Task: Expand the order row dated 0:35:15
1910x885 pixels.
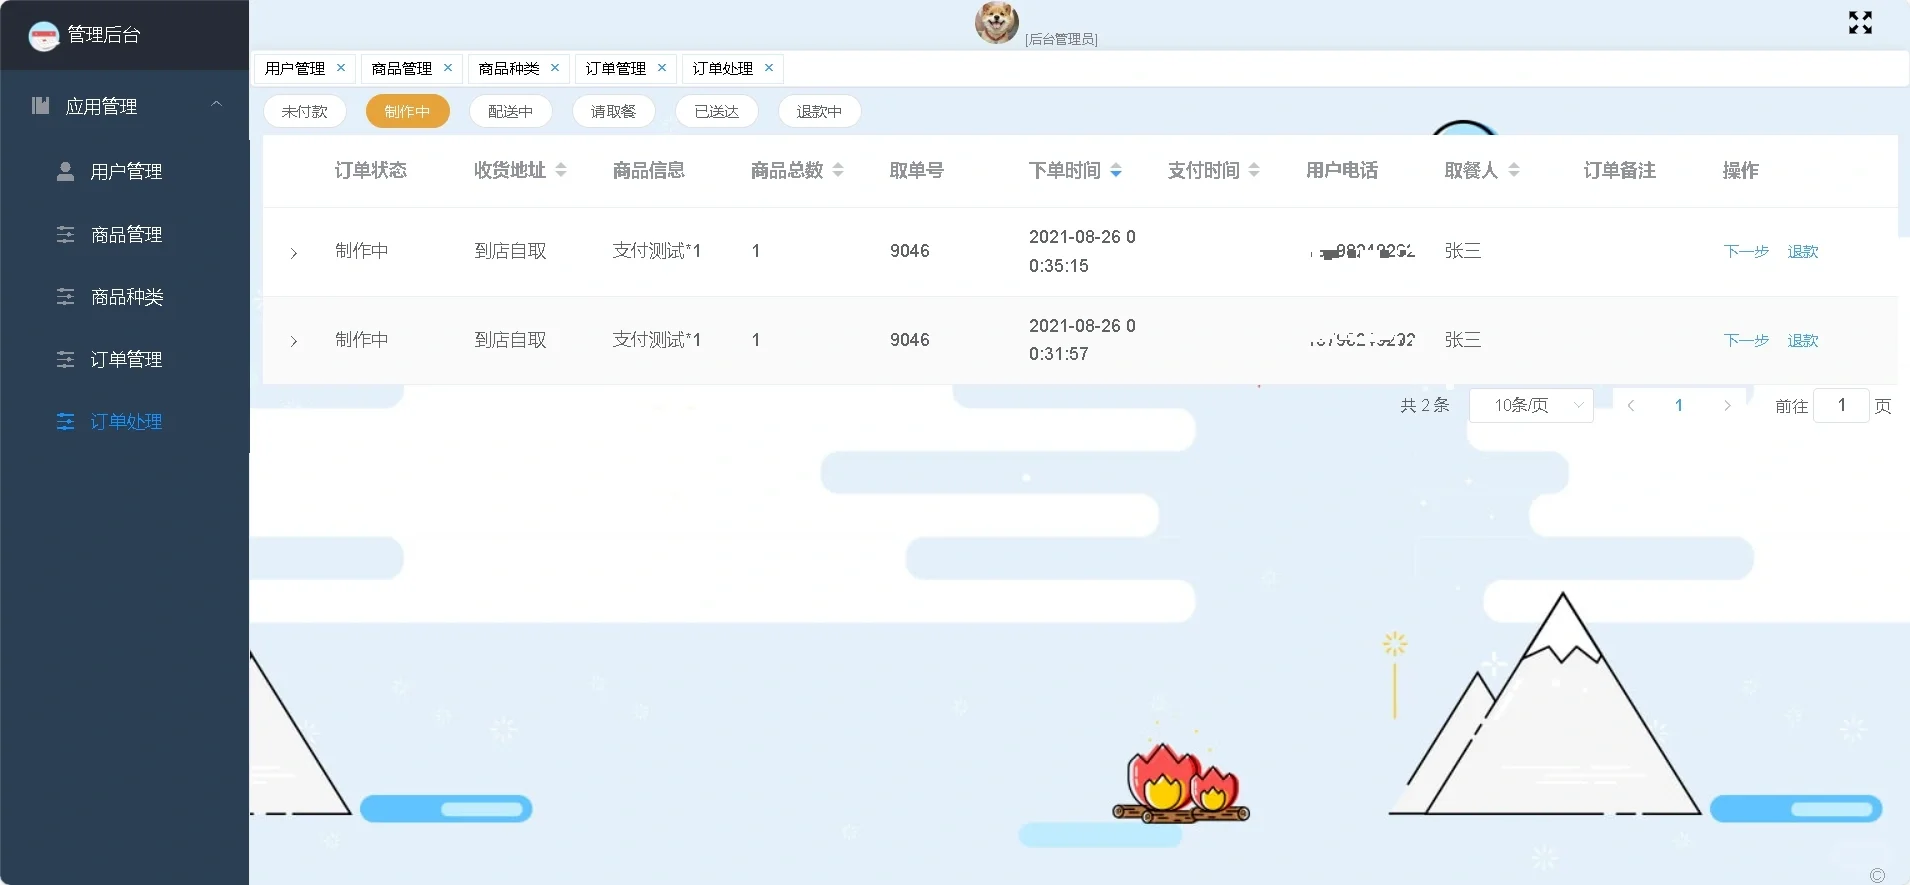Action: coord(294,253)
